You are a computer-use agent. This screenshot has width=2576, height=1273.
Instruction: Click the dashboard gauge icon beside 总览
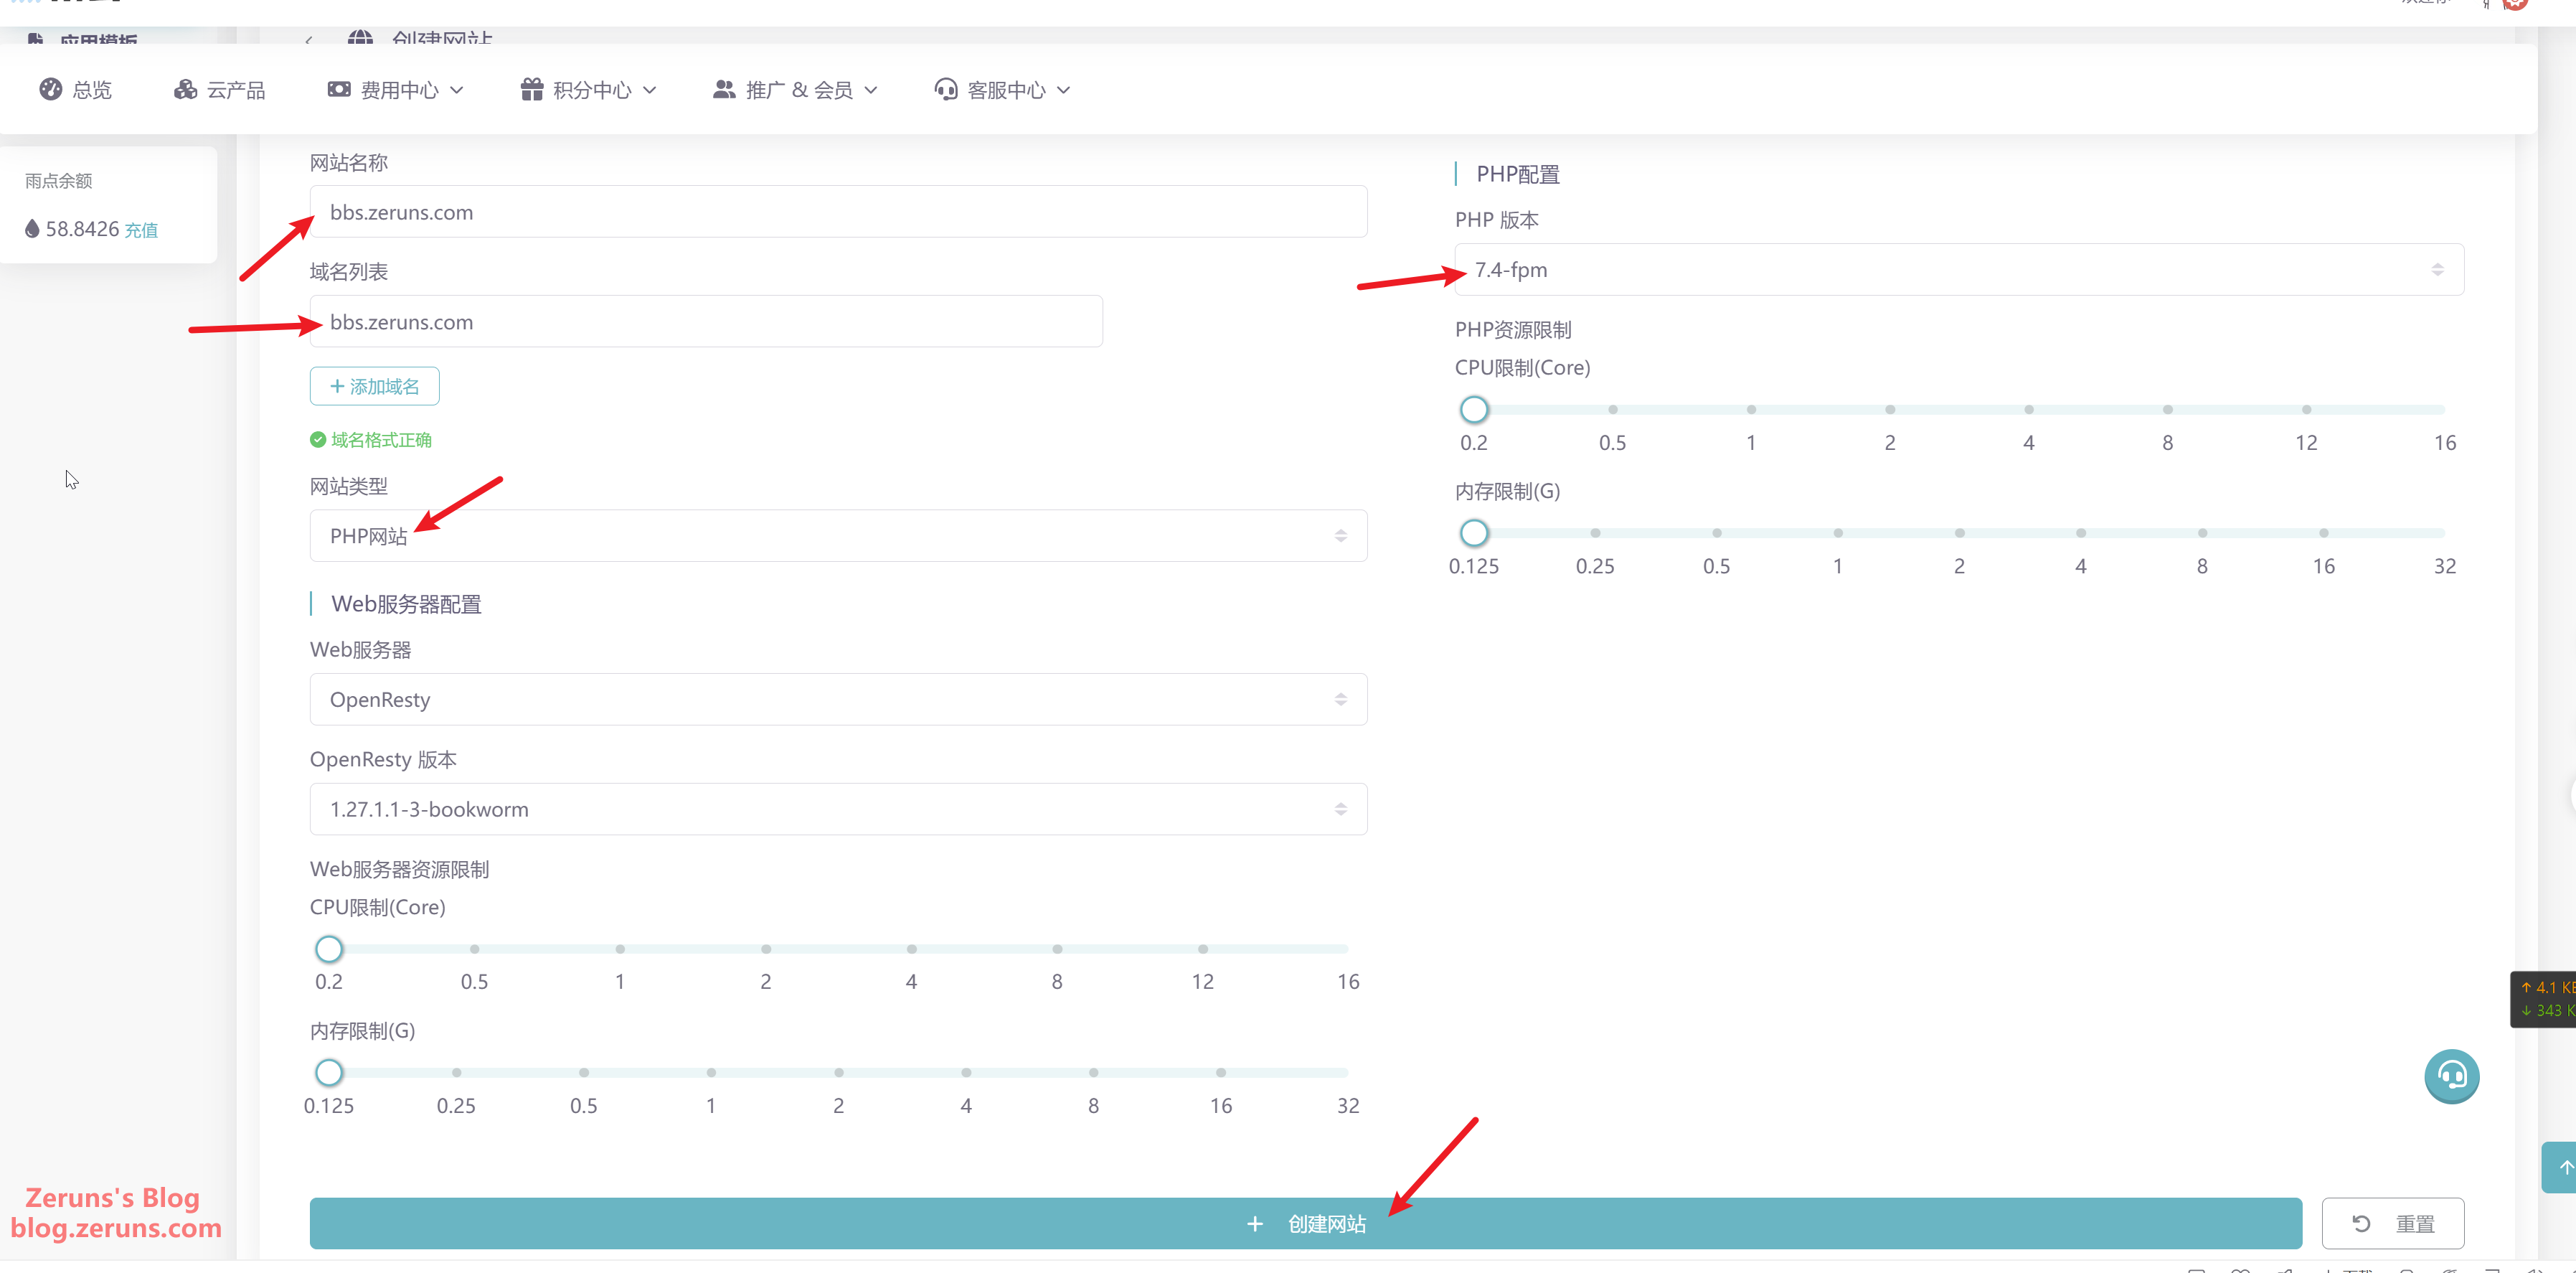[x=50, y=90]
